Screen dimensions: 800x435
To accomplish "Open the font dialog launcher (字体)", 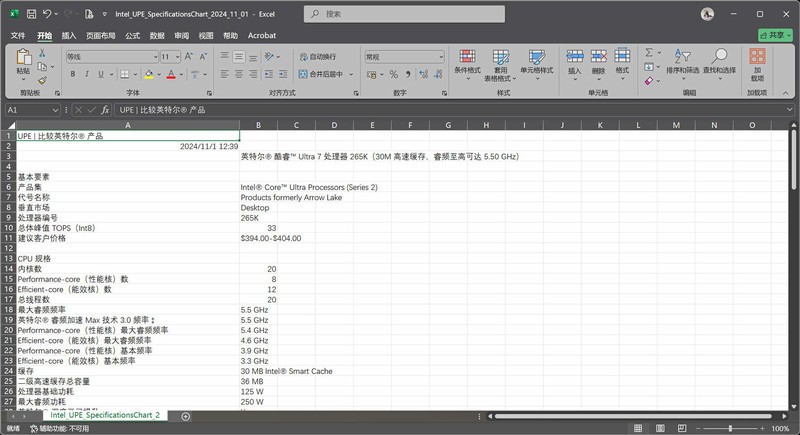I will [x=209, y=93].
